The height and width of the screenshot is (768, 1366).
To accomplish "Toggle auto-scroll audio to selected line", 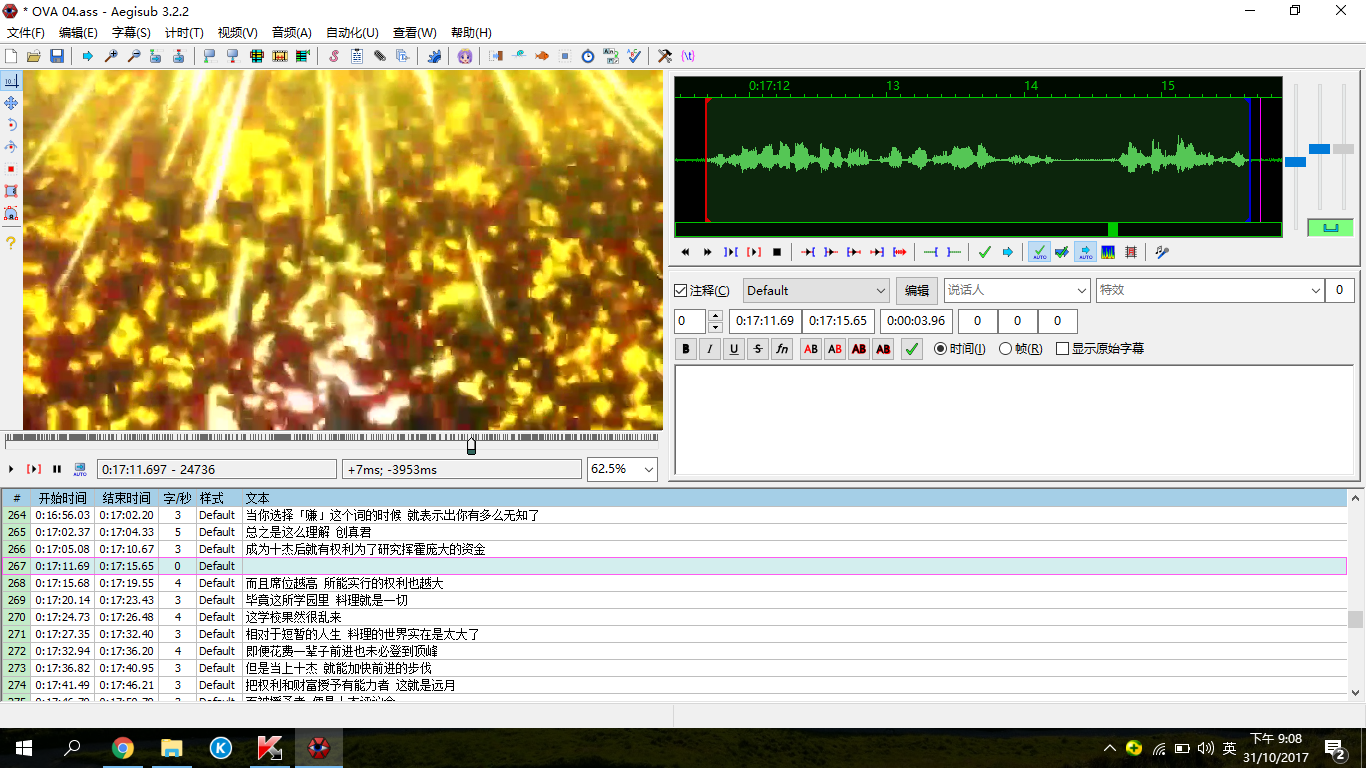I will 1085,252.
